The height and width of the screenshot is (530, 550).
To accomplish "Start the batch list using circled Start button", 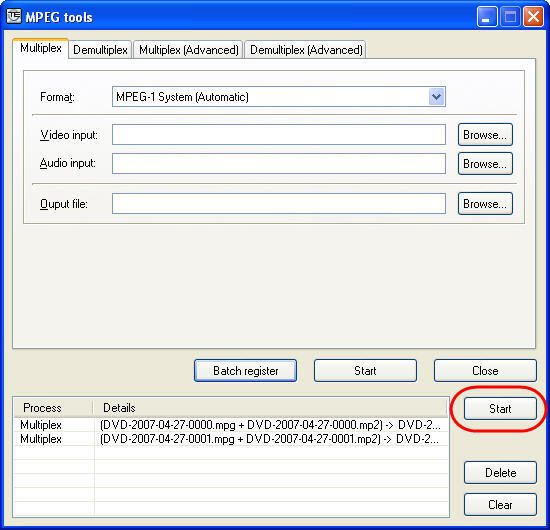I will click(500, 409).
